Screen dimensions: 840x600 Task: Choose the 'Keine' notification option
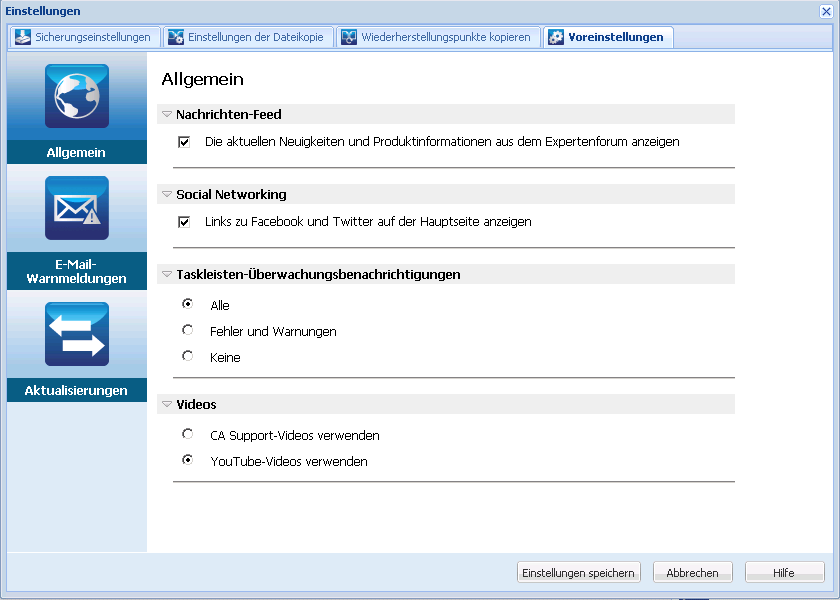tap(187, 356)
